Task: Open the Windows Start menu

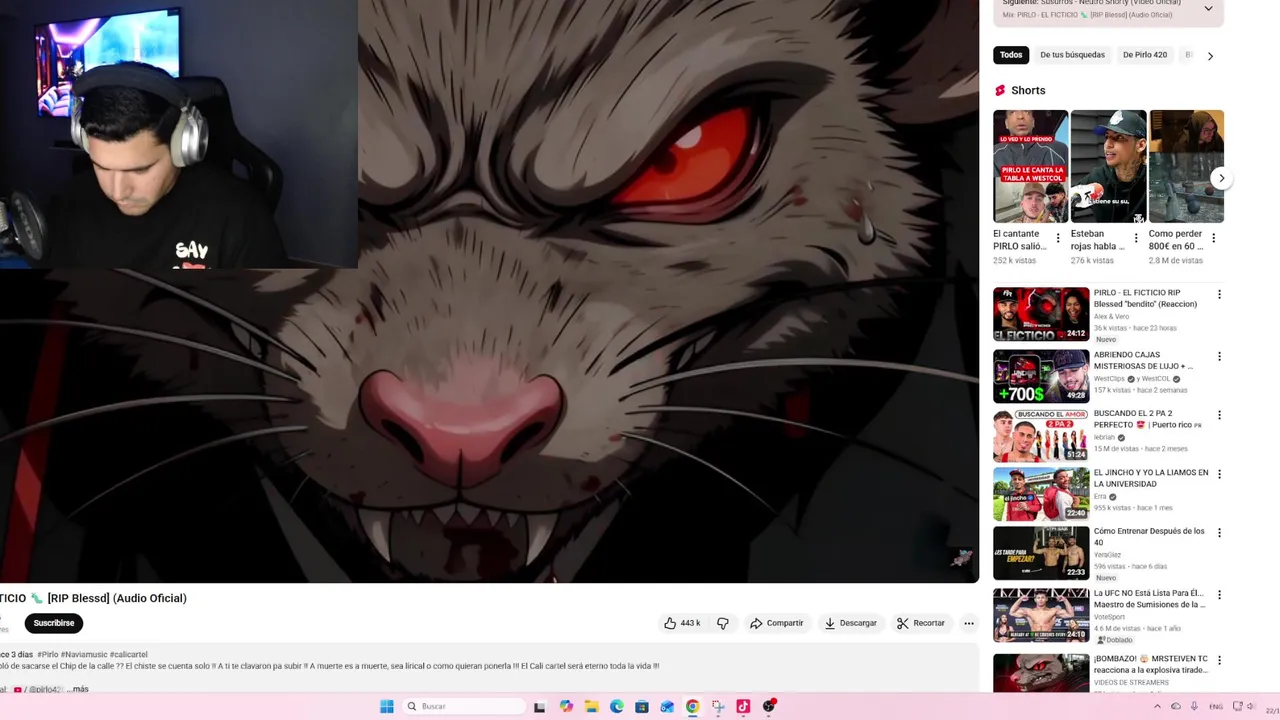Action: 387,706
